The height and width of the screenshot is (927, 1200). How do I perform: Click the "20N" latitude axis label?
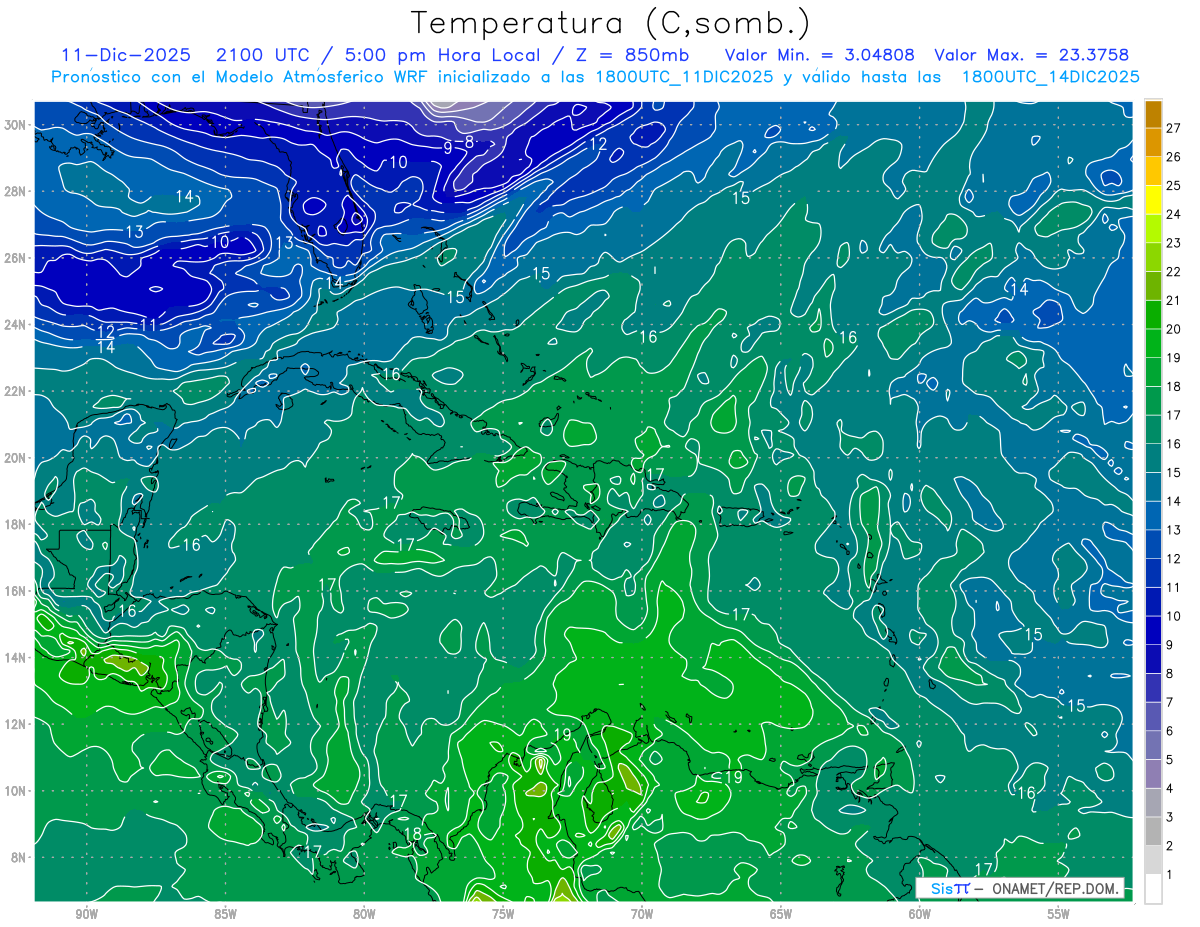(x=17, y=458)
